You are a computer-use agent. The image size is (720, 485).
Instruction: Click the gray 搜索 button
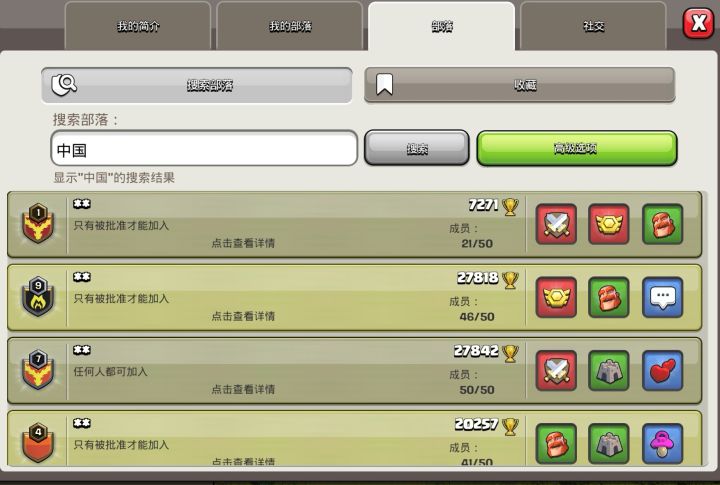coord(417,148)
